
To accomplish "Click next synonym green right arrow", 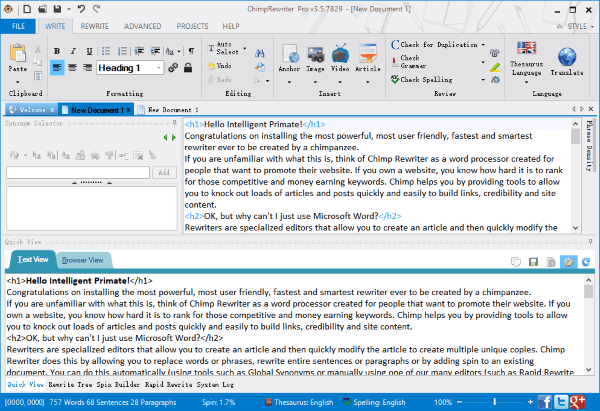I will (x=174, y=137).
